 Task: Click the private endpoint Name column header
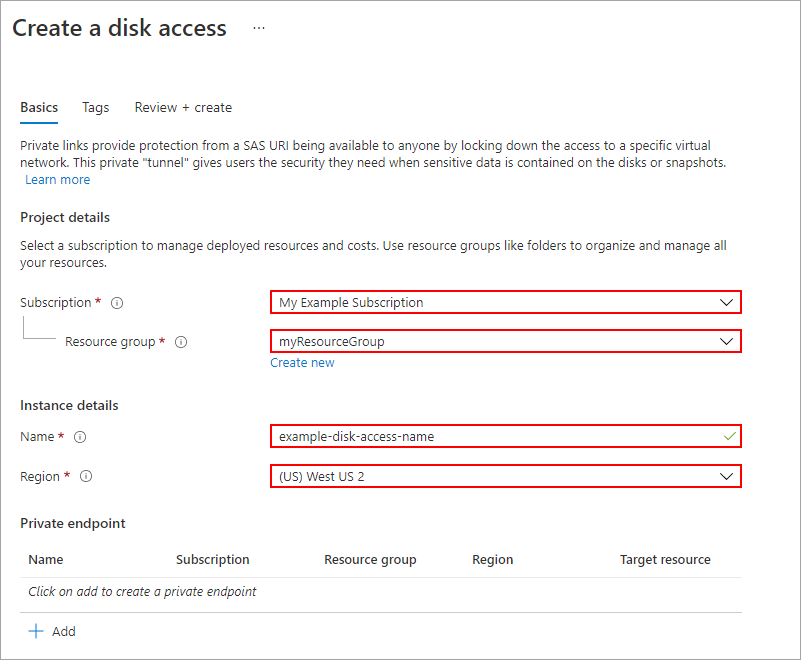click(x=46, y=560)
